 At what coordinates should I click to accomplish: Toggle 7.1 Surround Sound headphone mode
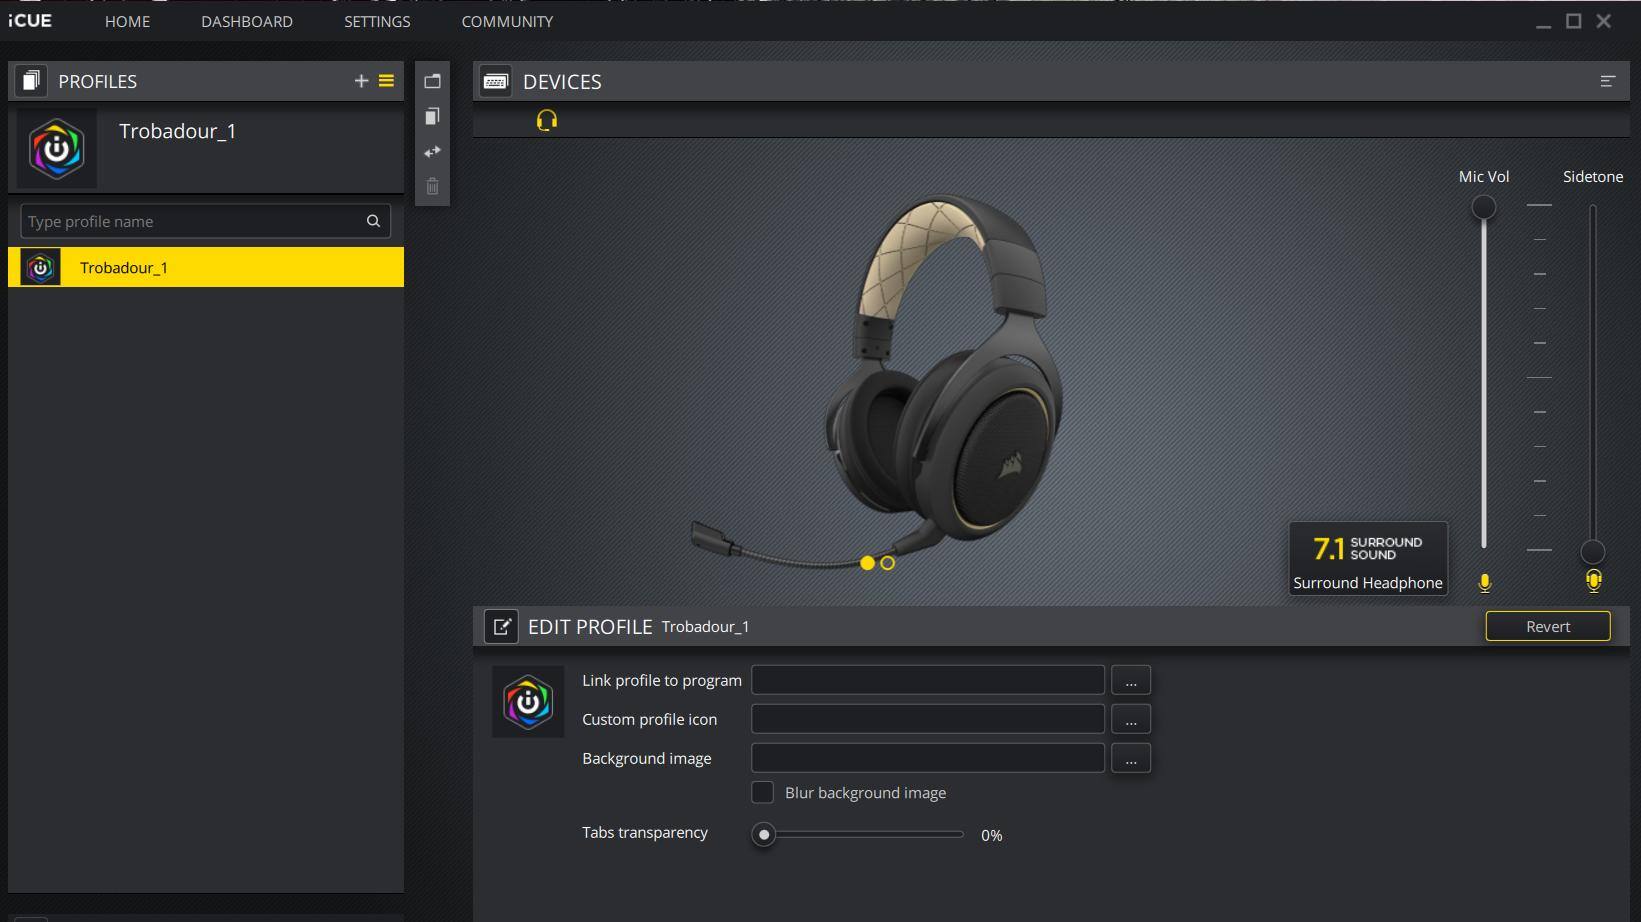(x=1367, y=558)
